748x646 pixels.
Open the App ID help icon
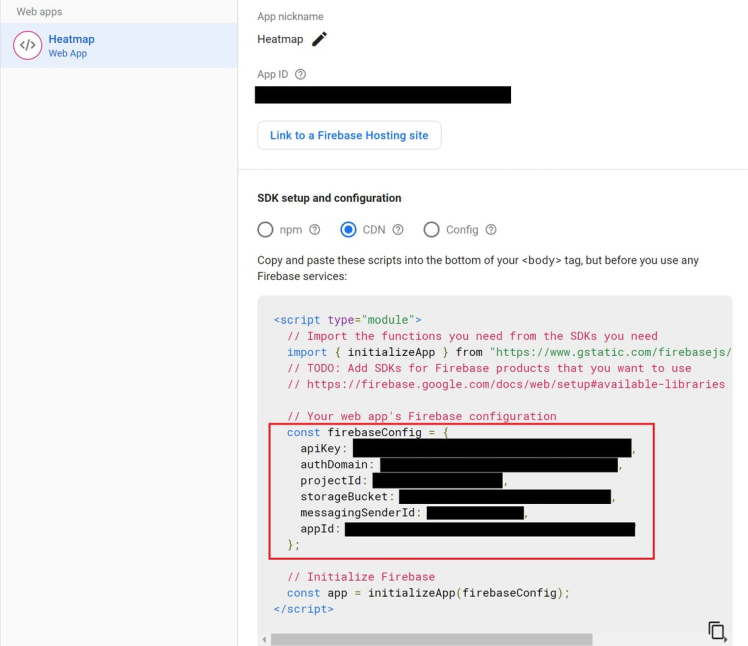(300, 74)
